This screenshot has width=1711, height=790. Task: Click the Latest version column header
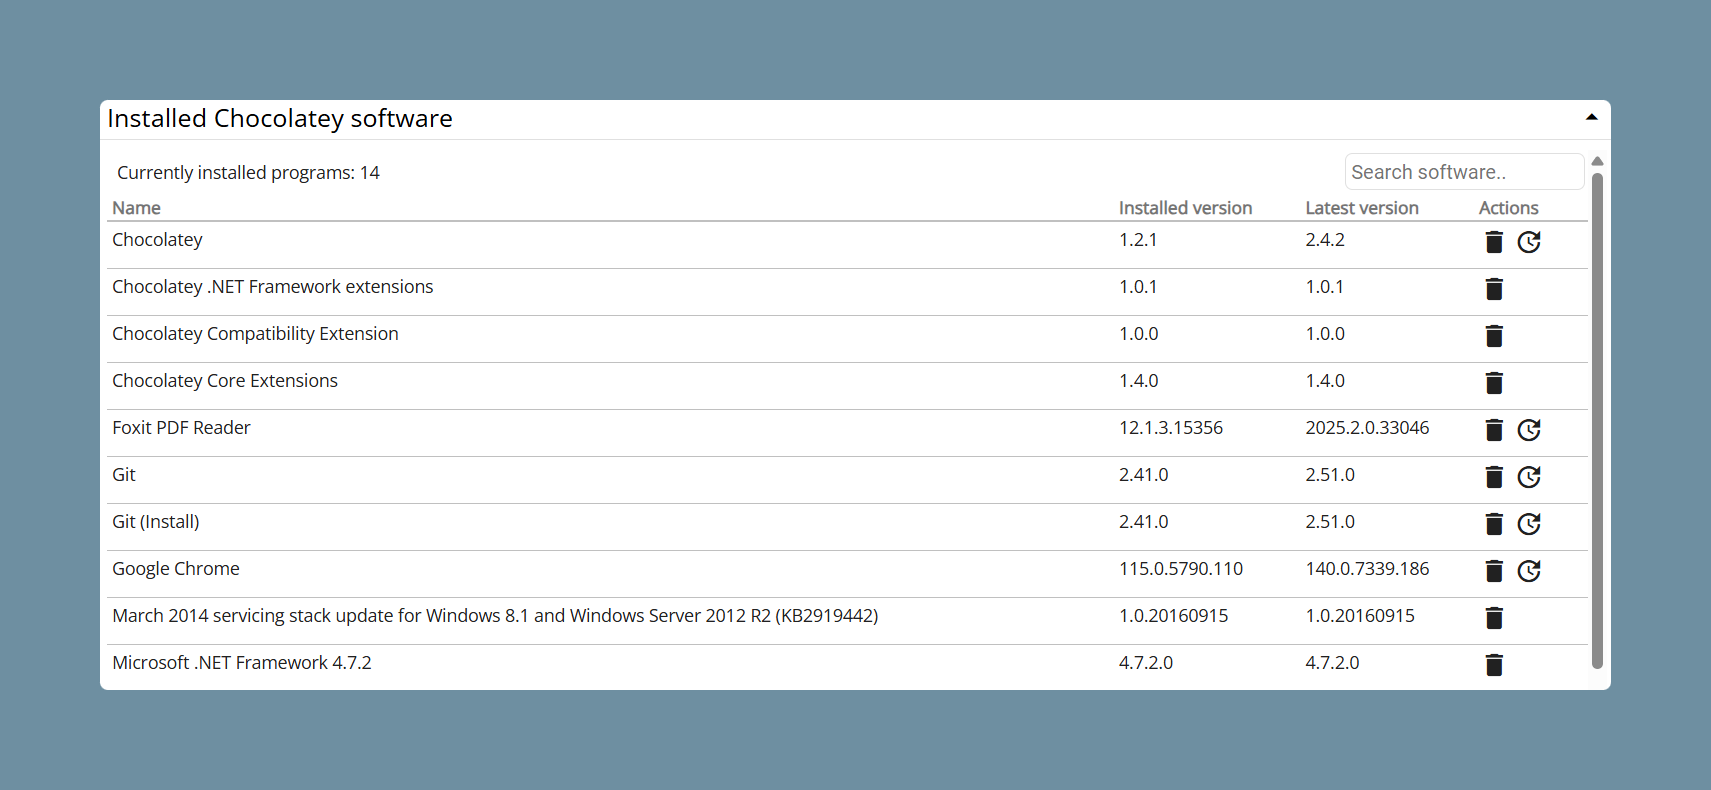(x=1361, y=208)
